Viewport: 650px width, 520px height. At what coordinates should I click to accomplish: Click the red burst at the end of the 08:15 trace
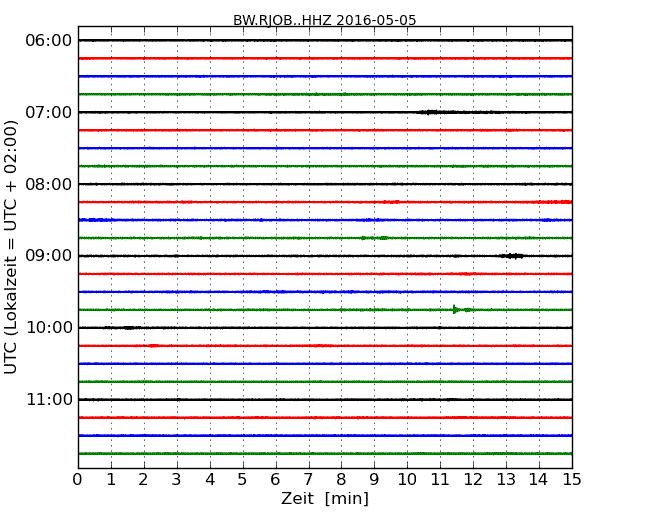[x=554, y=202]
